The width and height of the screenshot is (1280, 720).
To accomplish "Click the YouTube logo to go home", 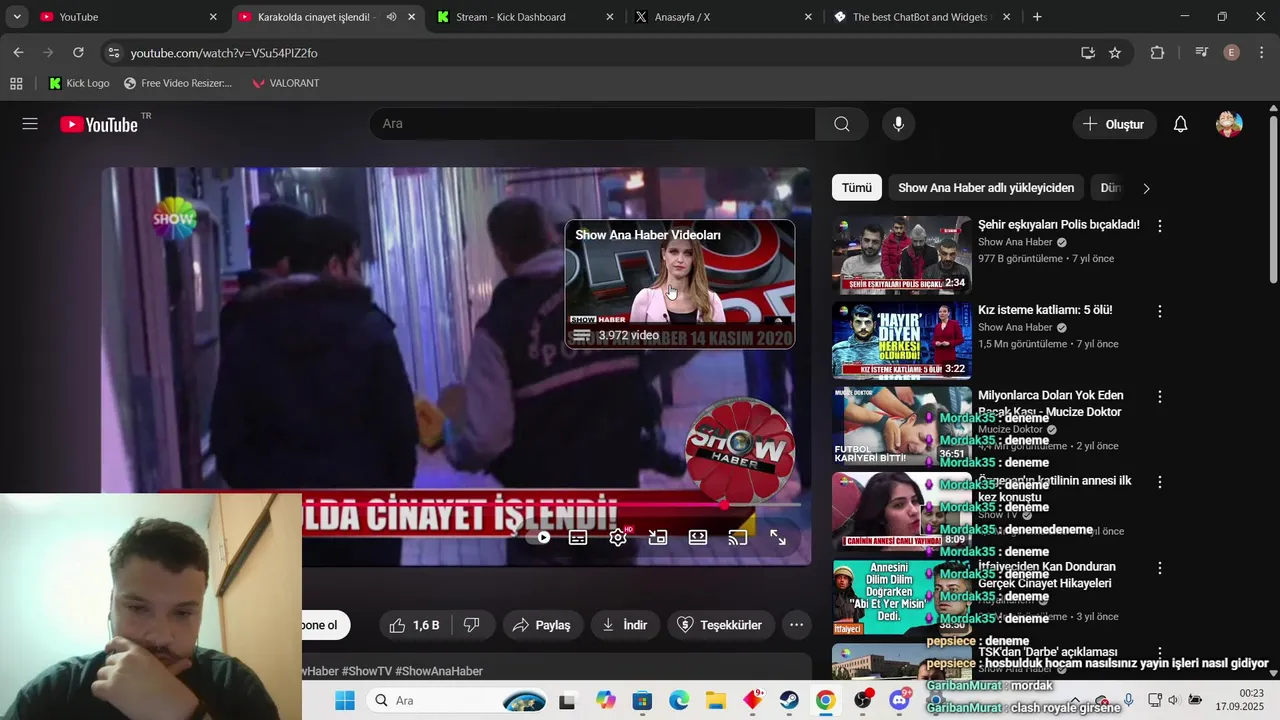I will pyautogui.click(x=99, y=124).
